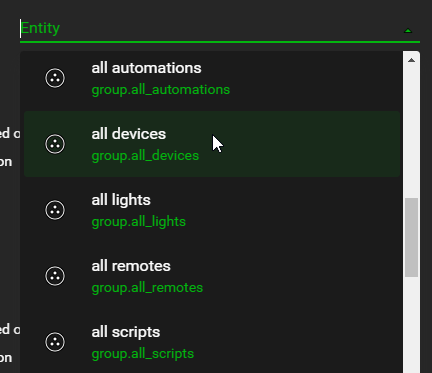432x373 pixels.
Task: Click the scrollbar track above the thumb
Action: point(411,133)
